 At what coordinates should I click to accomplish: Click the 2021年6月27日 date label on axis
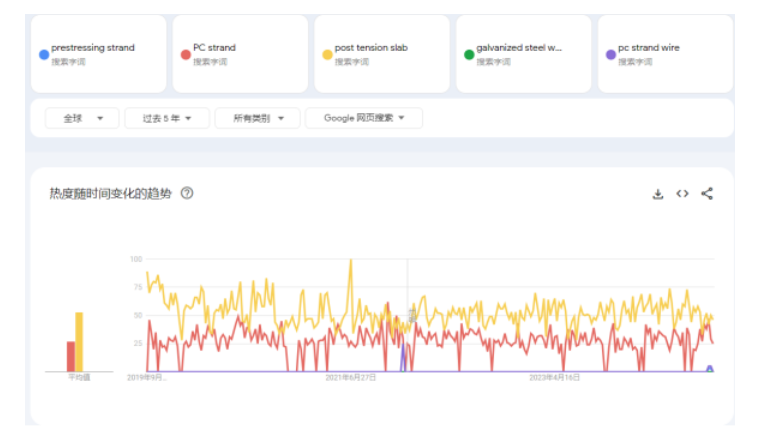[350, 378]
